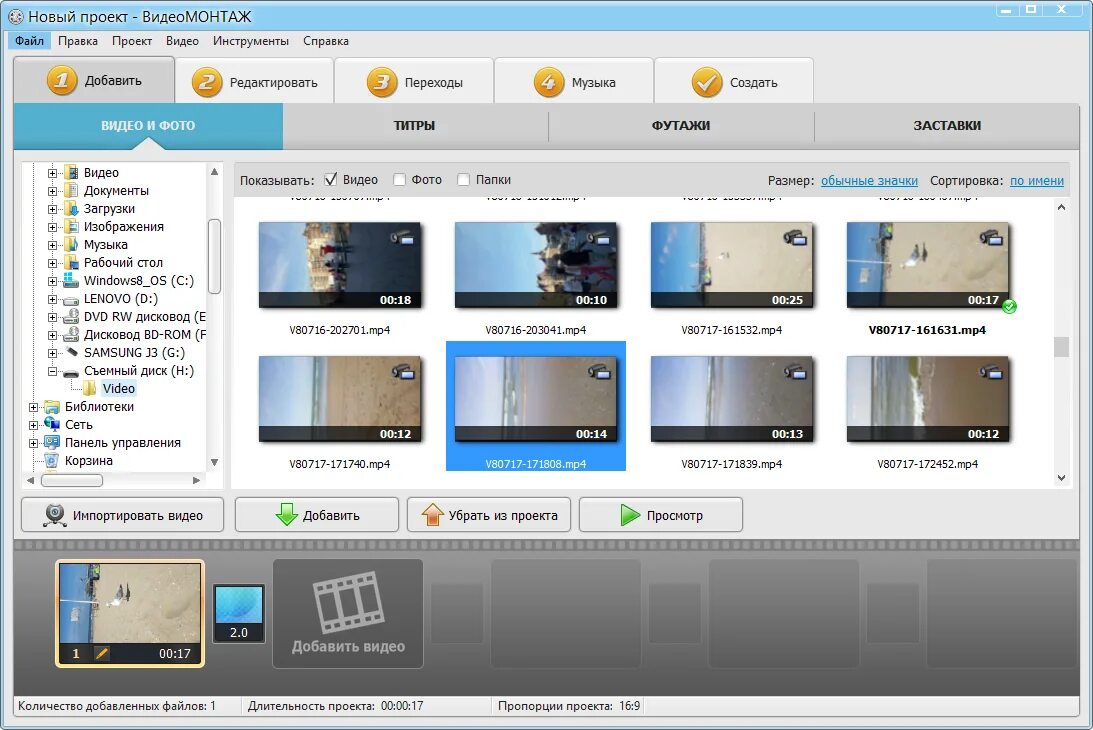Click the file list vertical scrollbar thumb
Image resolution: width=1093 pixels, height=730 pixels.
tap(1061, 347)
